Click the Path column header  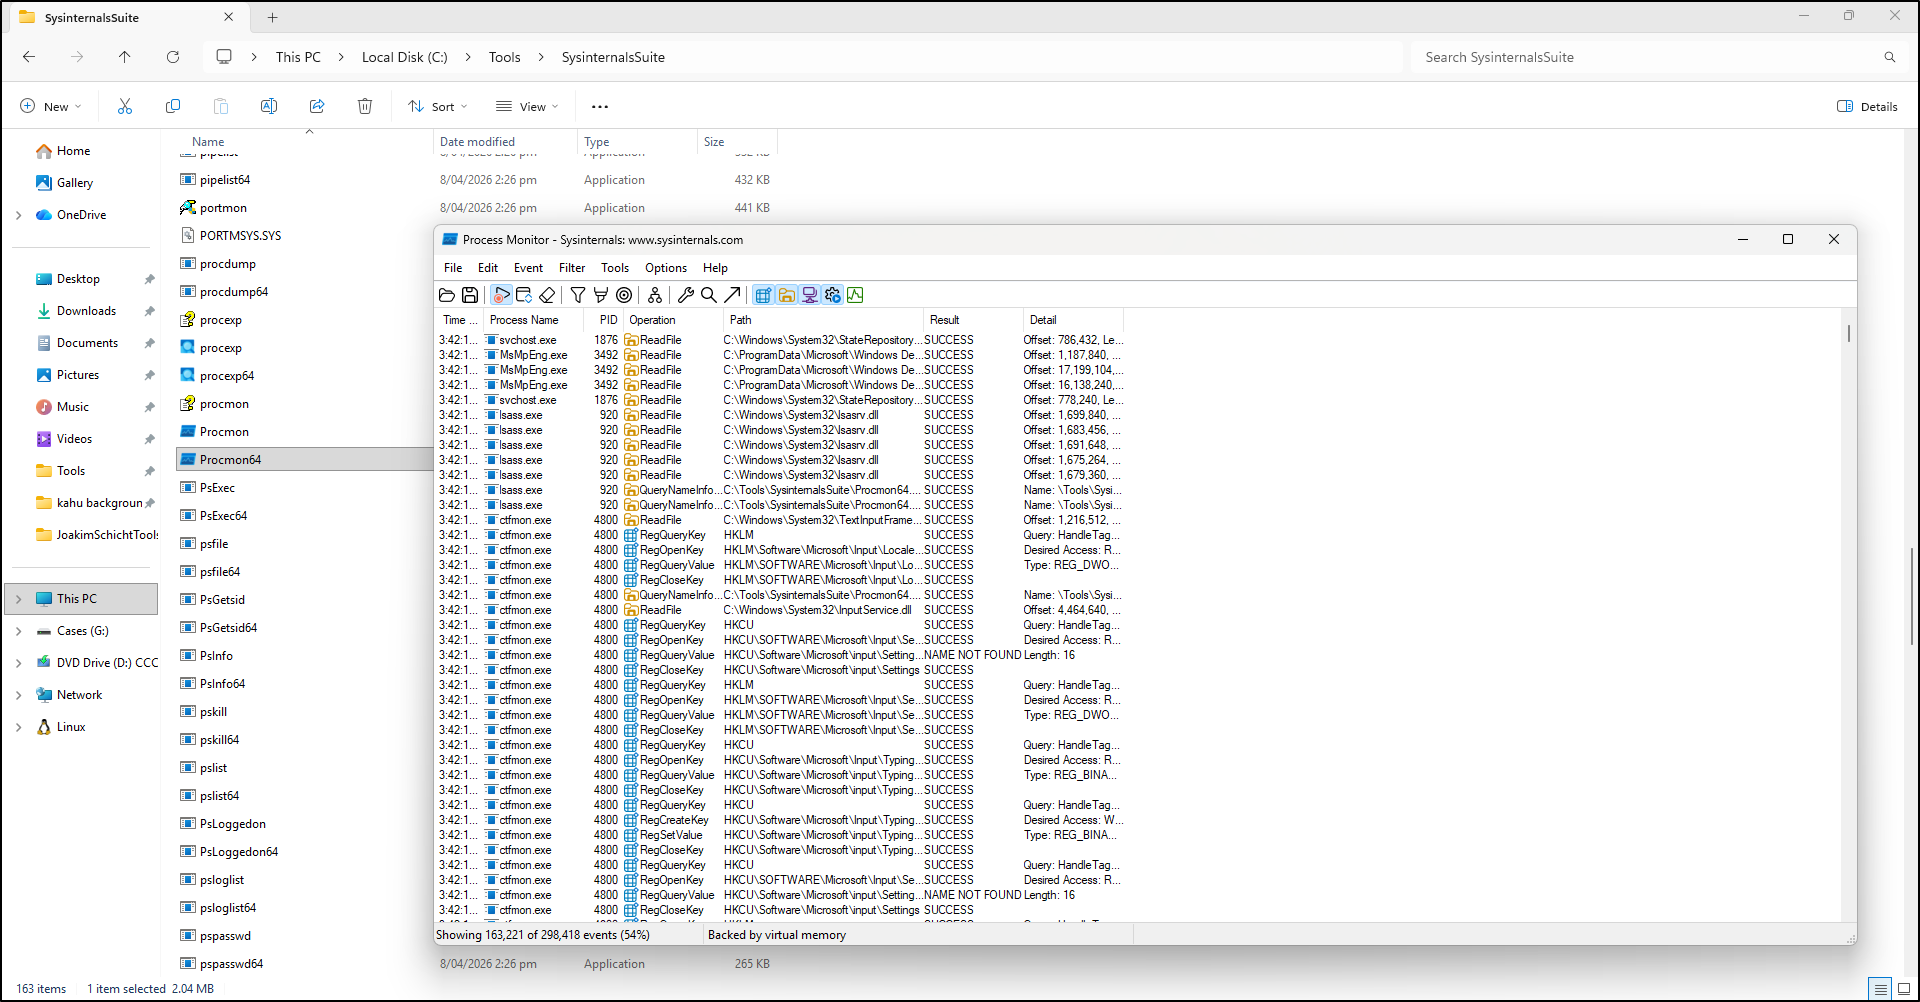[823, 320]
